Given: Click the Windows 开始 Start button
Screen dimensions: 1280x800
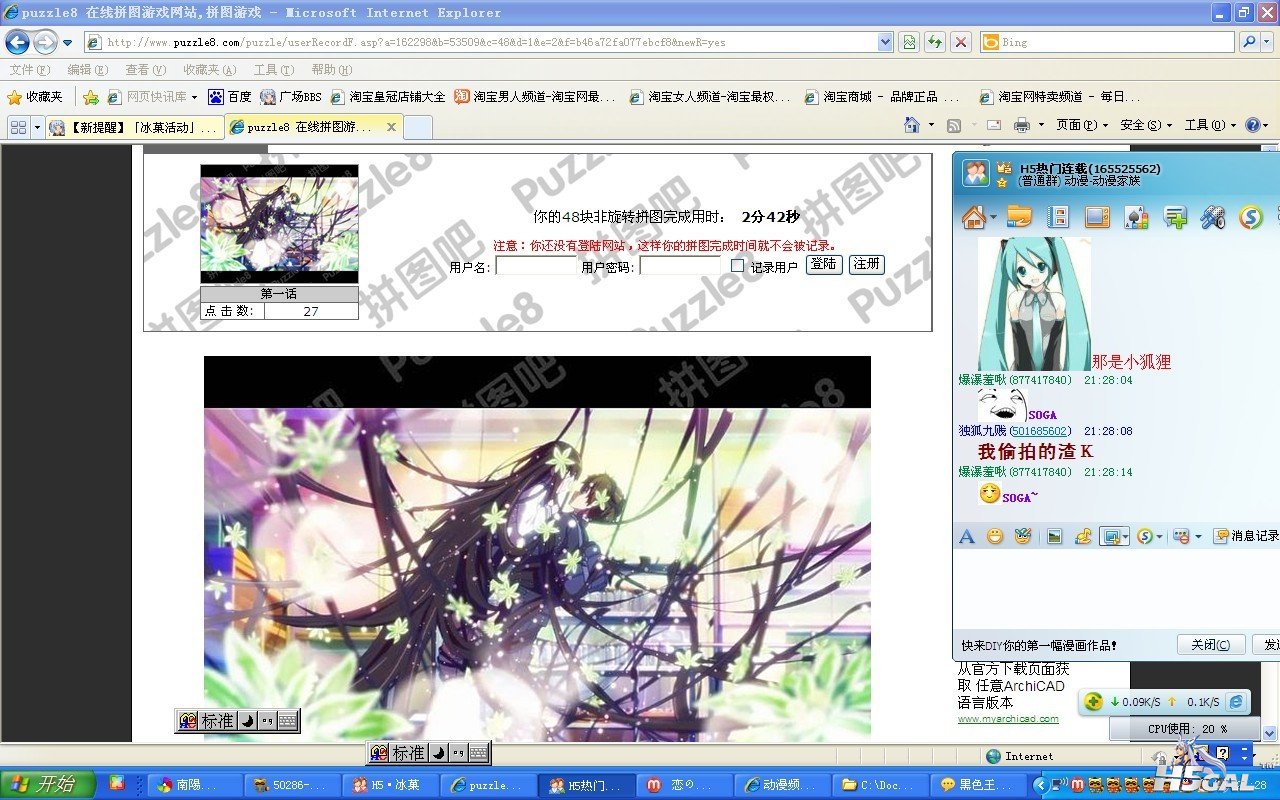Looking at the screenshot, I should point(47,784).
